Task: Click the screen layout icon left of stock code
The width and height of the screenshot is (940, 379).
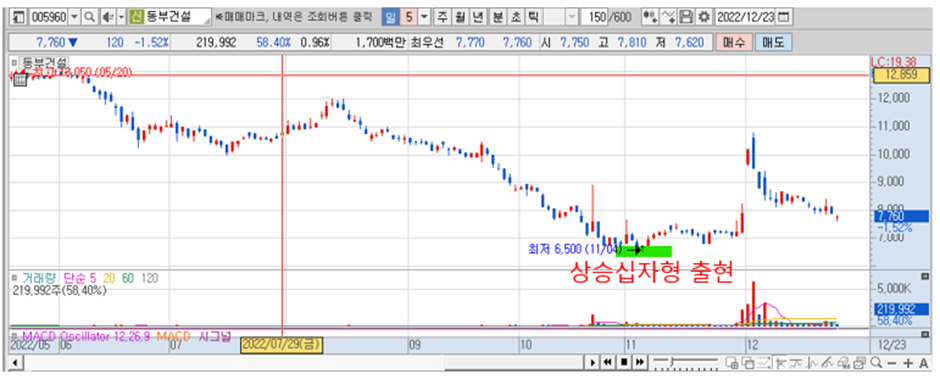Action: pyautogui.click(x=20, y=17)
